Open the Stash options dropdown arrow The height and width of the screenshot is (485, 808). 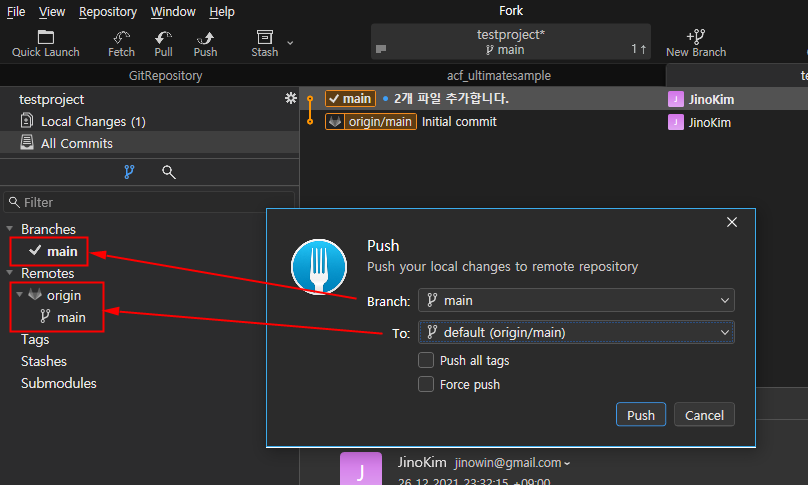coord(290,43)
